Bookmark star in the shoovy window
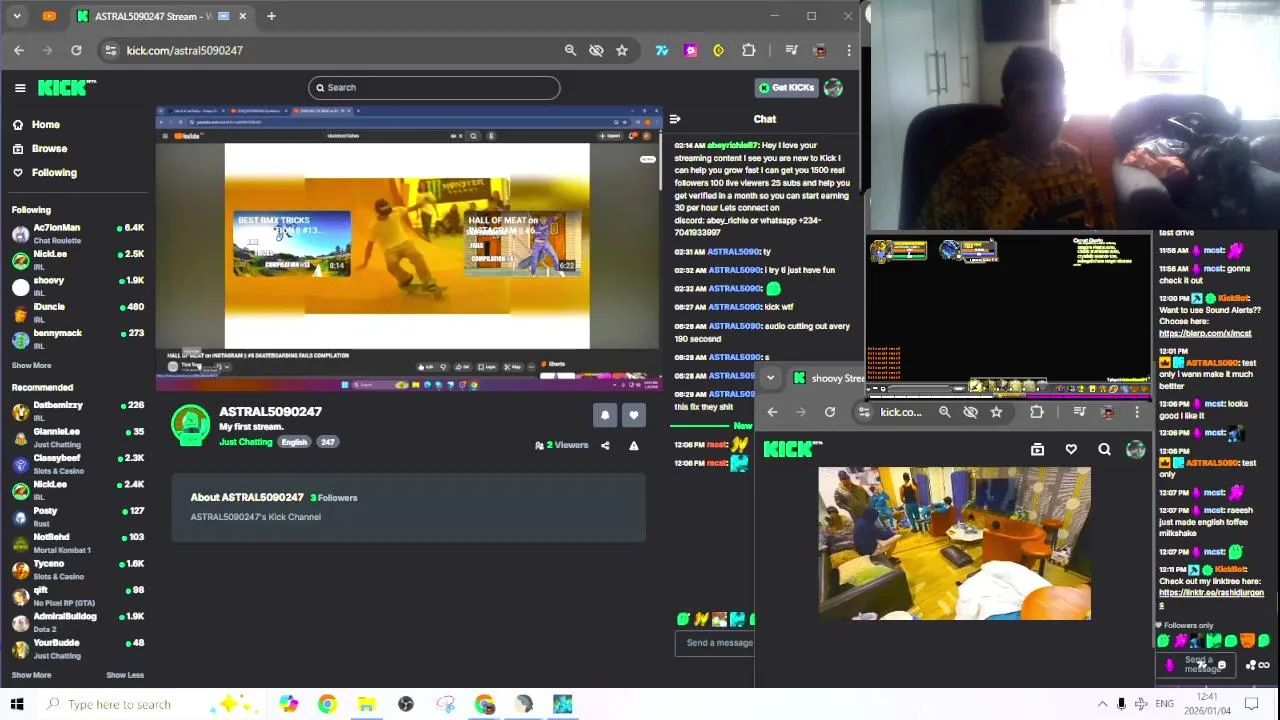 [996, 412]
